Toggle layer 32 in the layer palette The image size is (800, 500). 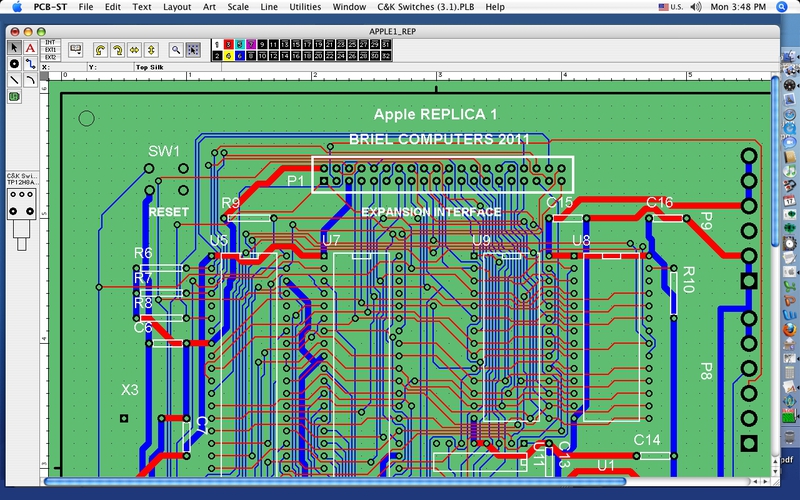[386, 56]
